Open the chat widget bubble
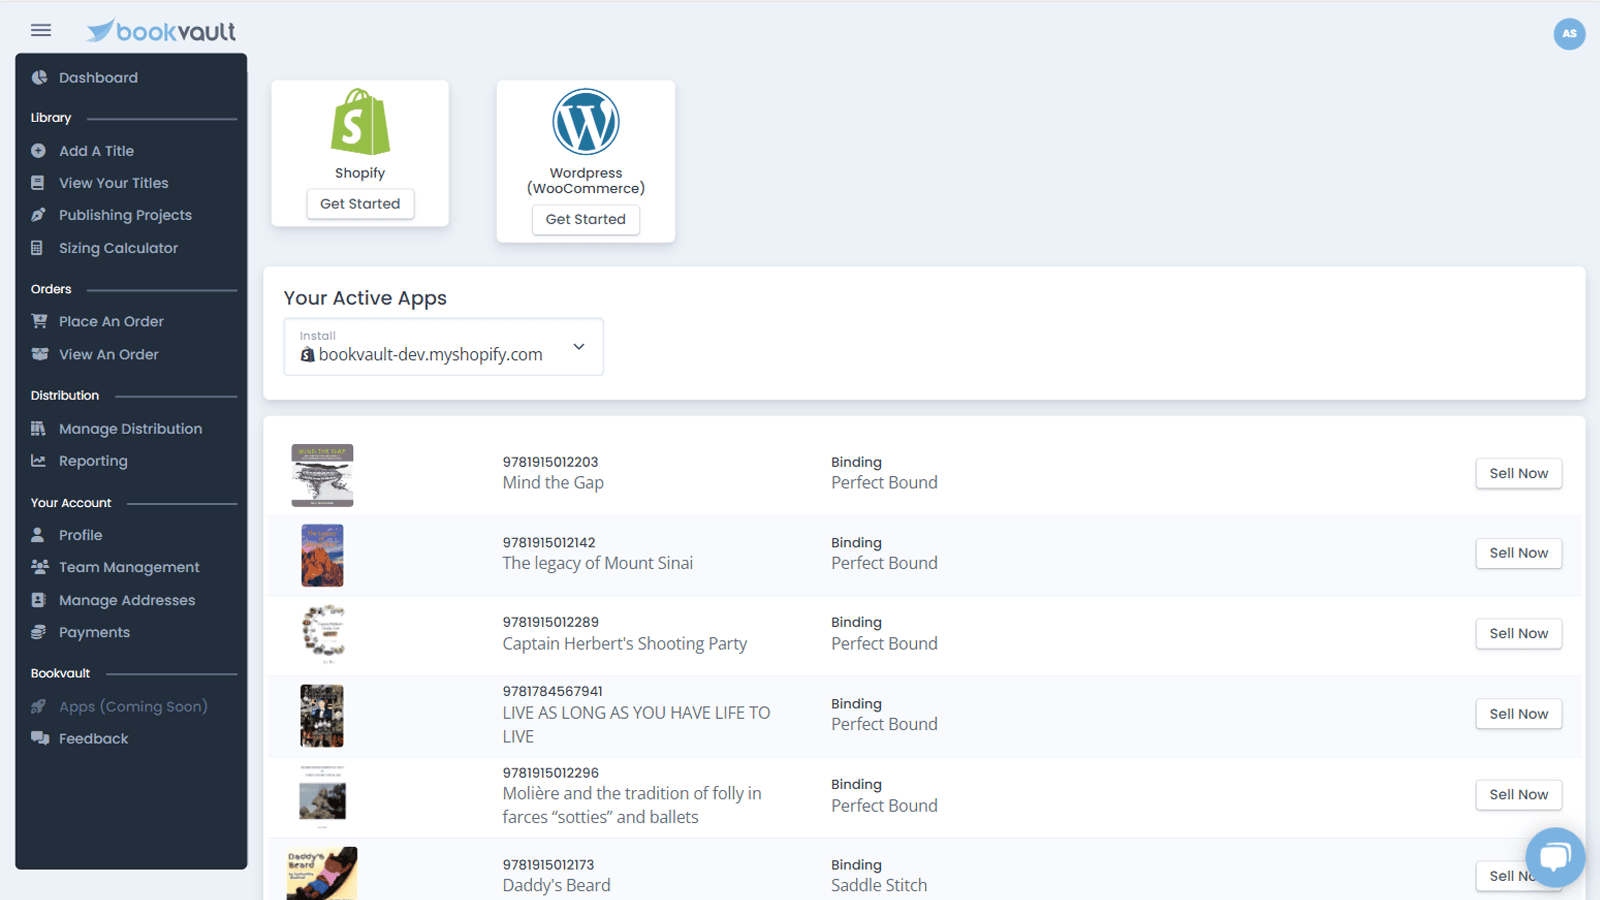Screen dimensions: 1600x900 pyautogui.click(x=1554, y=857)
